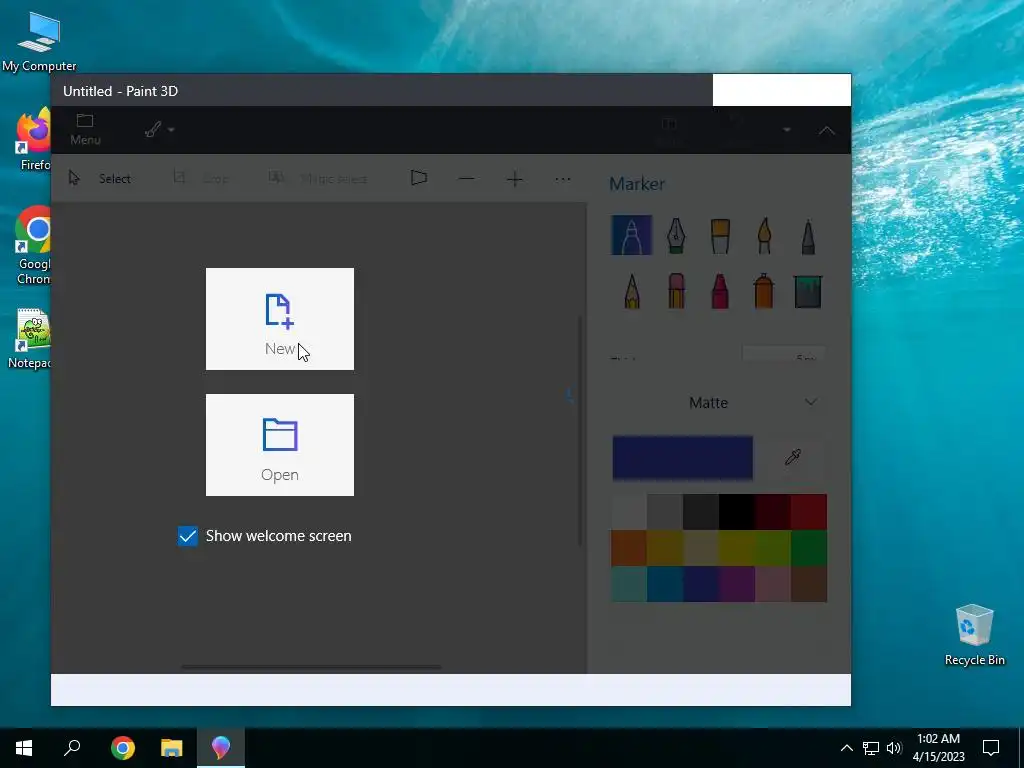Open network status tray icon

coord(871,748)
